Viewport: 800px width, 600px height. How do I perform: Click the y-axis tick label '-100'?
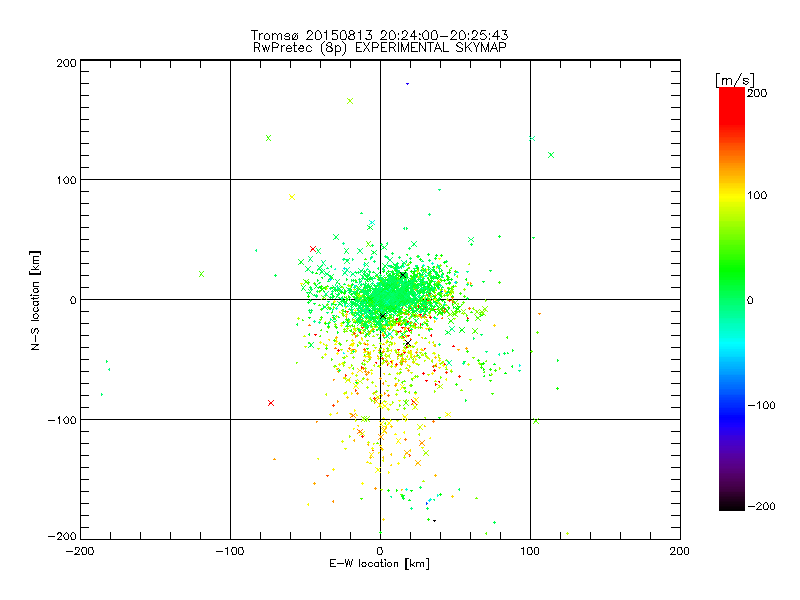pyautogui.click(x=62, y=420)
